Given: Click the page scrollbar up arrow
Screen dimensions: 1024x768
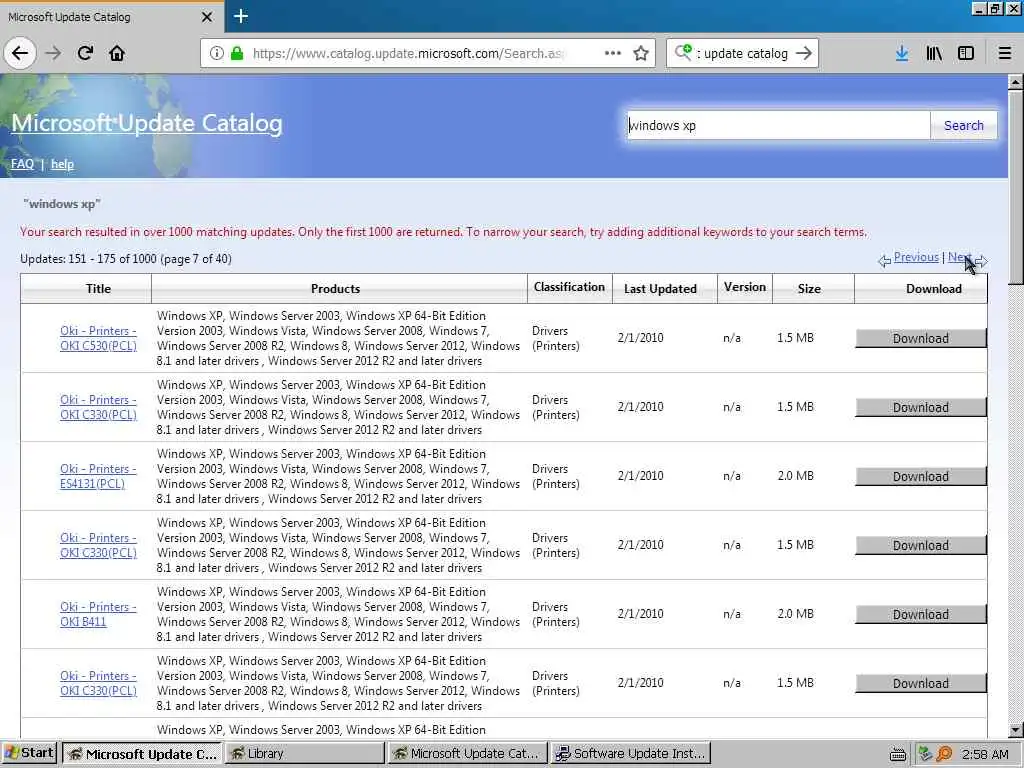Looking at the screenshot, I should pyautogui.click(x=1016, y=82).
